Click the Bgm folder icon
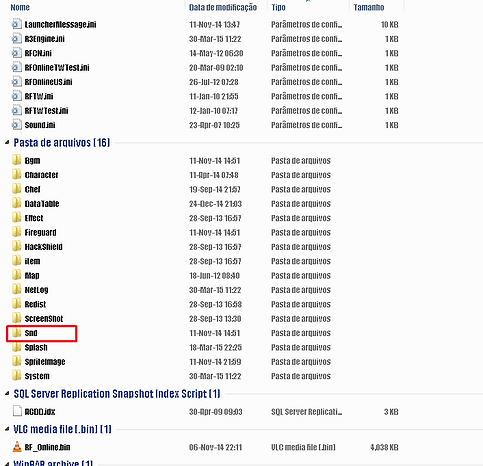This screenshot has width=483, height=466. (17, 160)
